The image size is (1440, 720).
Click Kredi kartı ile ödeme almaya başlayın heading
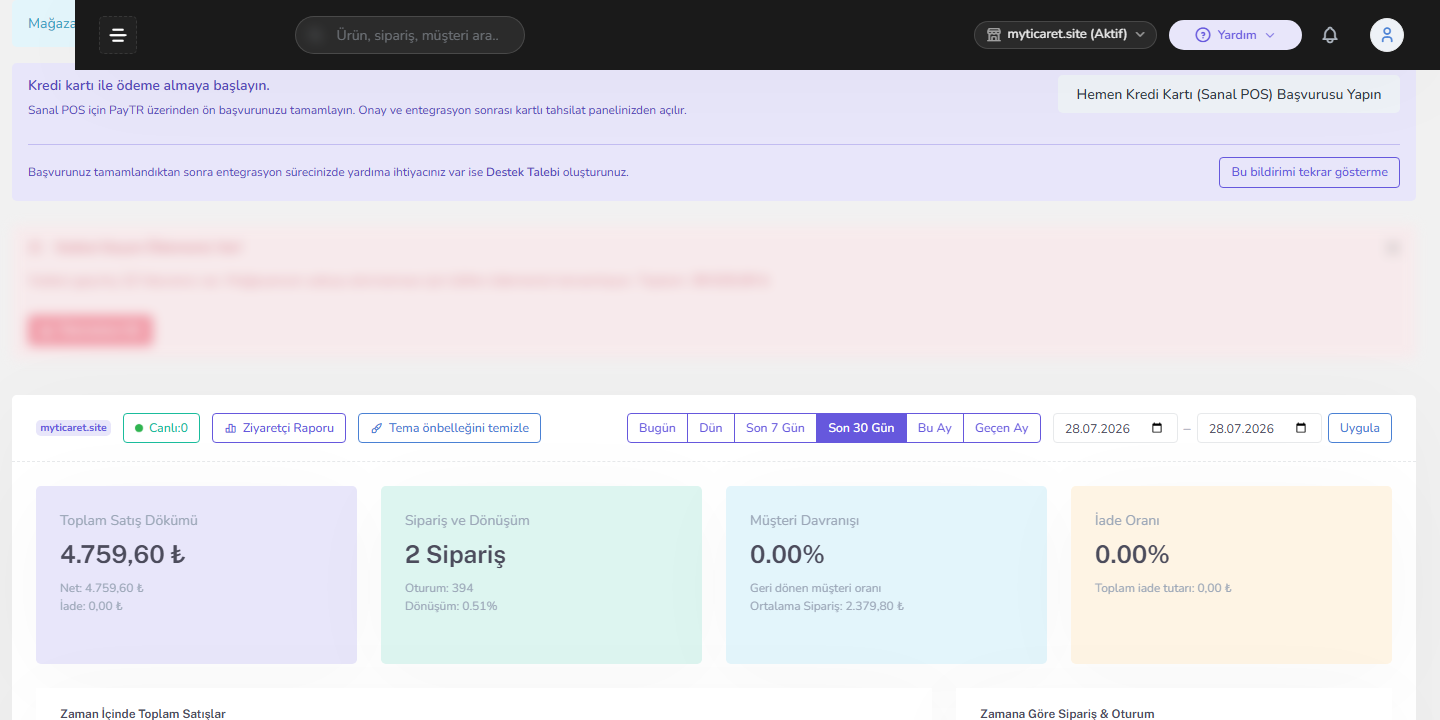point(149,85)
